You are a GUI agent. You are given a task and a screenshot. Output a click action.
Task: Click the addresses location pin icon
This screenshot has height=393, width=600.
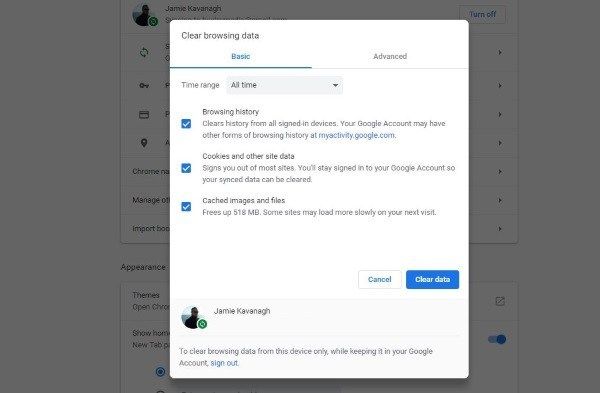(144, 143)
